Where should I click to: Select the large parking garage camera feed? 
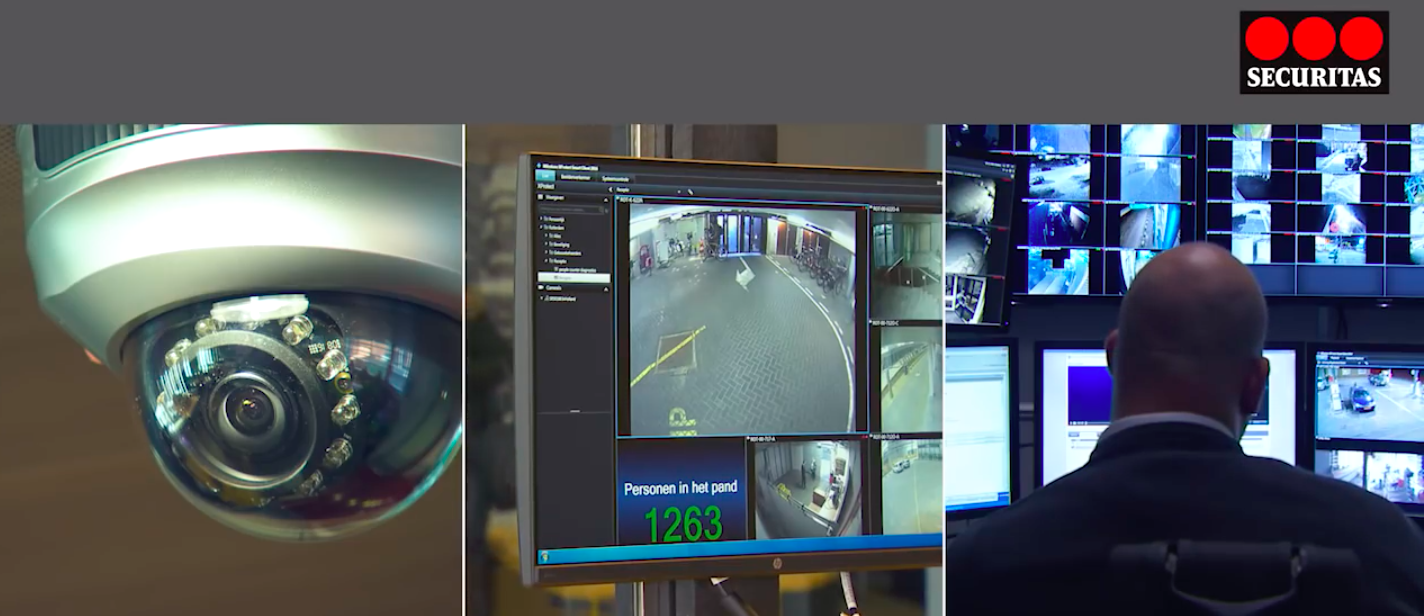coord(741,318)
